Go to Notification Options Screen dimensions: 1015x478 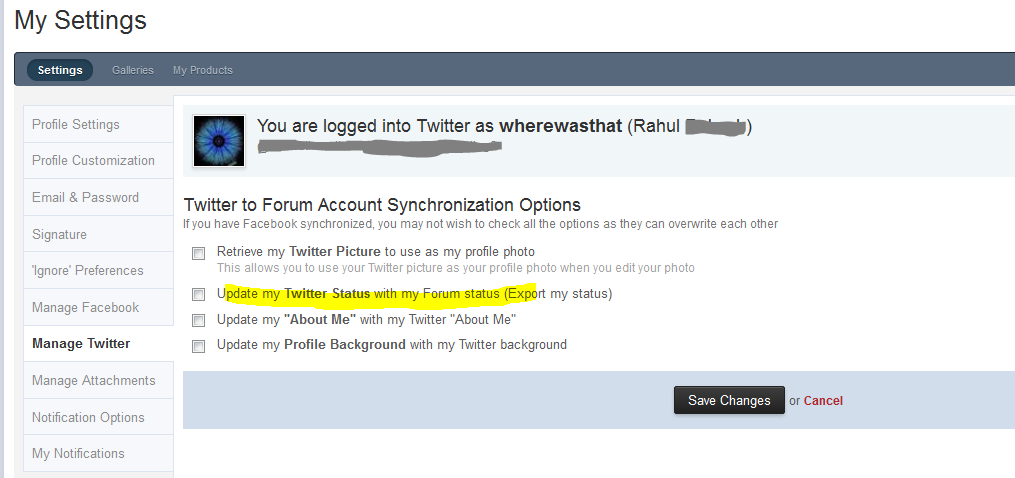click(98, 418)
